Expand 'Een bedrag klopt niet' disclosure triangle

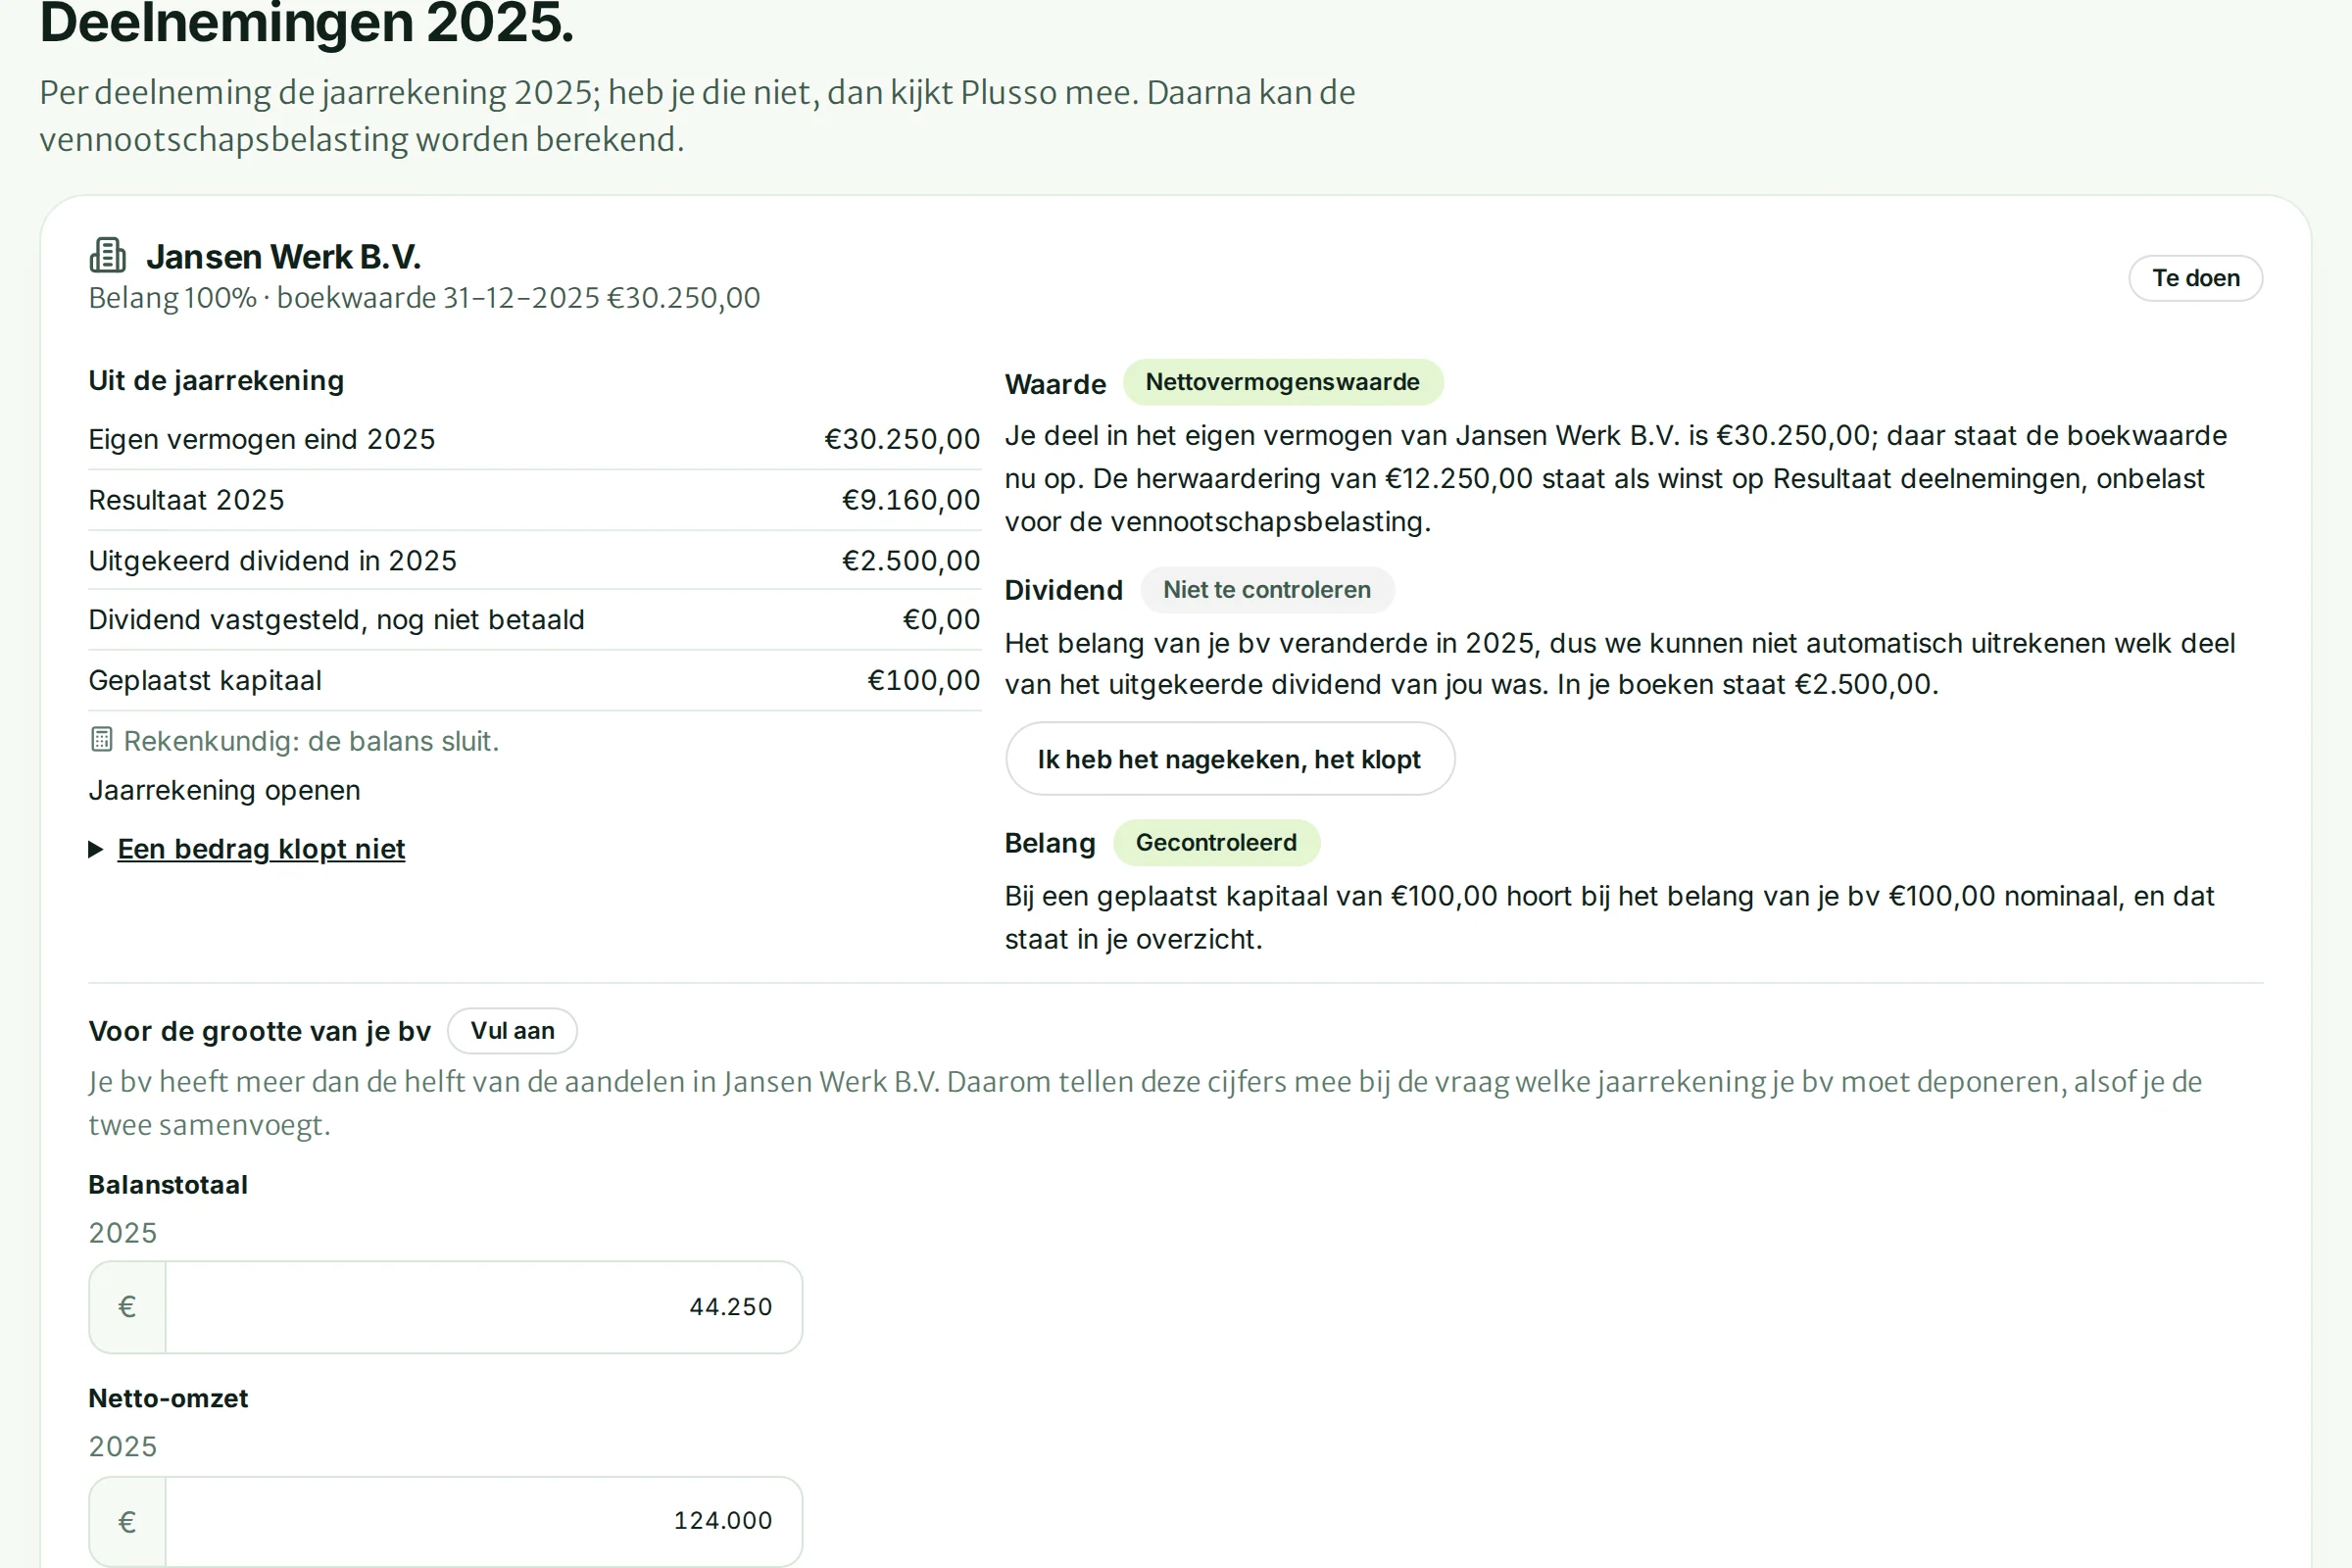96,849
